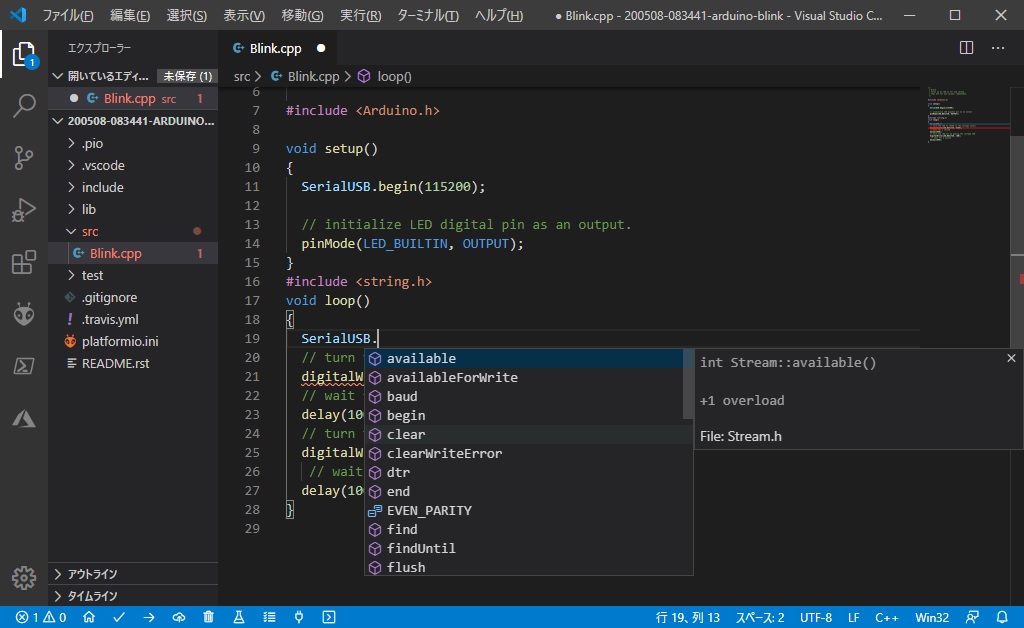Click PlatformIO Upload arrow in status bar

point(149,618)
